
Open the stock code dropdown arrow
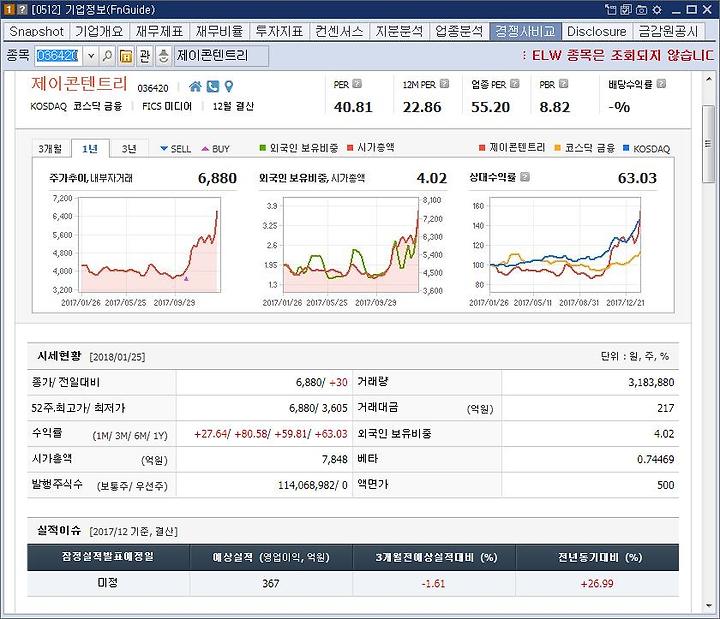click(x=91, y=56)
